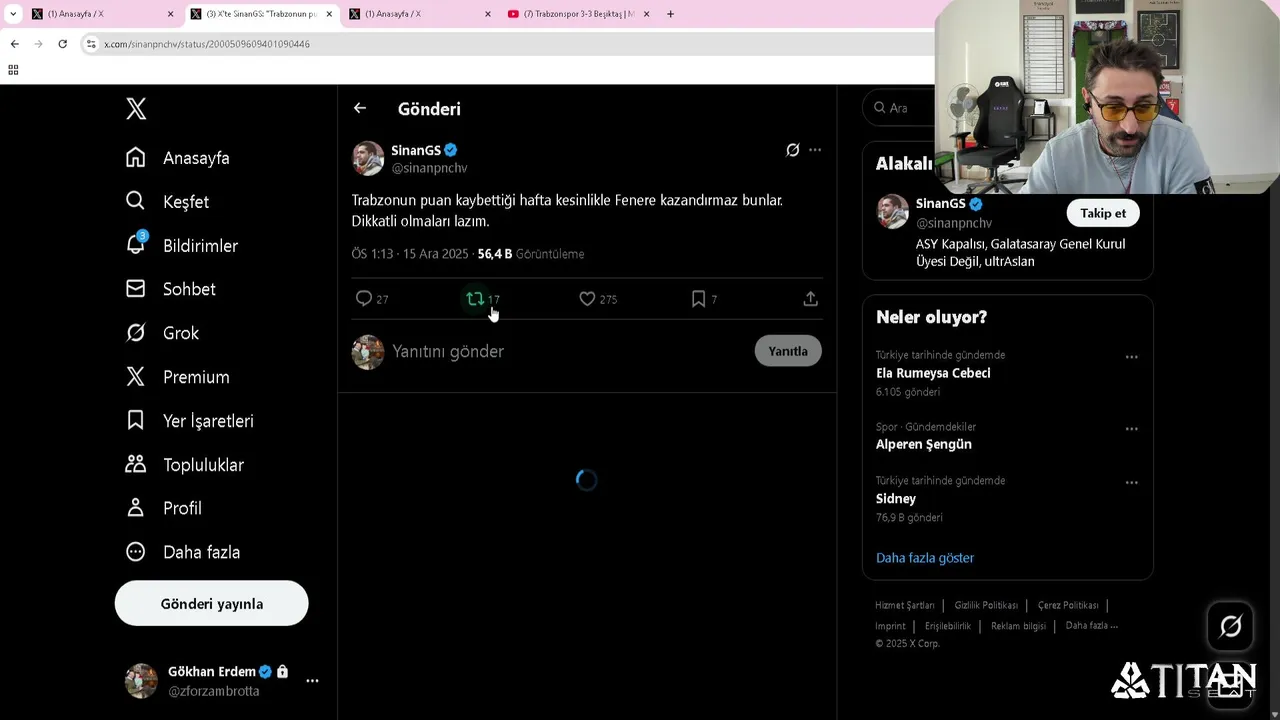Click SinanGS avatar in Alakalı kişiler

pyautogui.click(x=893, y=212)
